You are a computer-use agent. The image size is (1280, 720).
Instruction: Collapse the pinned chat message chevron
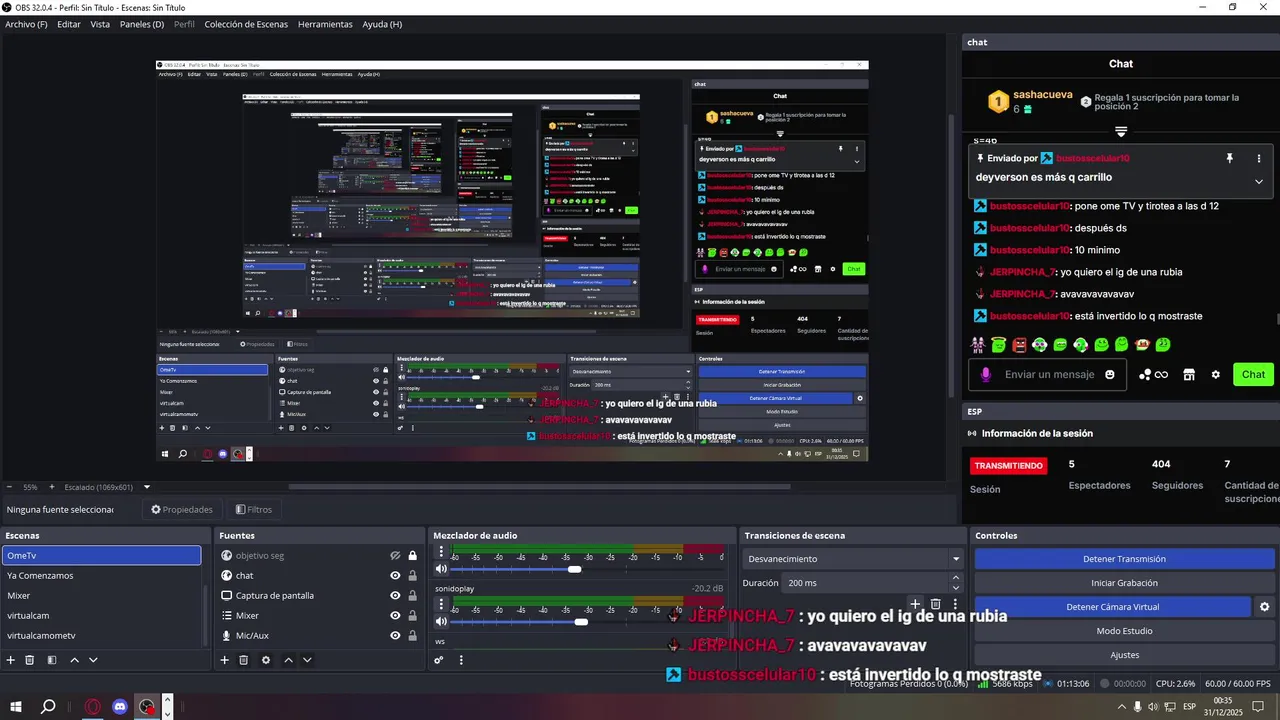tap(1258, 181)
